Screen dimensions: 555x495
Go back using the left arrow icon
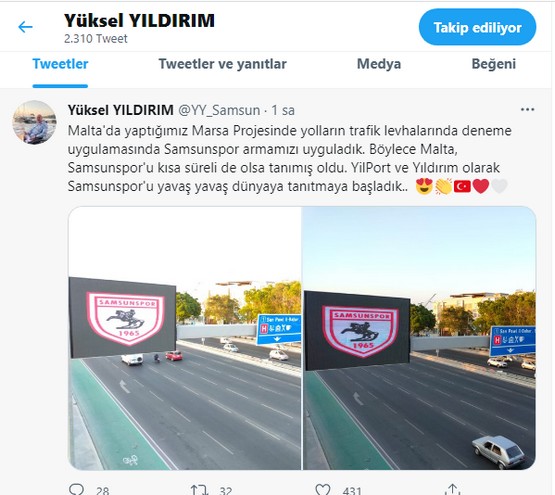[x=25, y=27]
